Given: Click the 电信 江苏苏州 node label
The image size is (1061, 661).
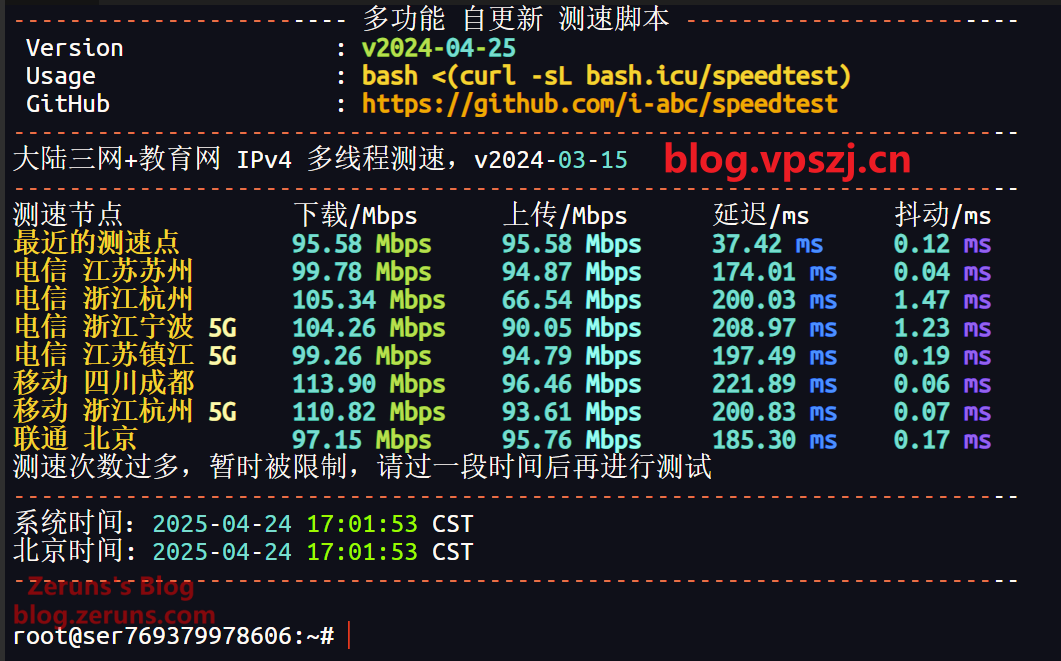Looking at the screenshot, I should 103,271.
